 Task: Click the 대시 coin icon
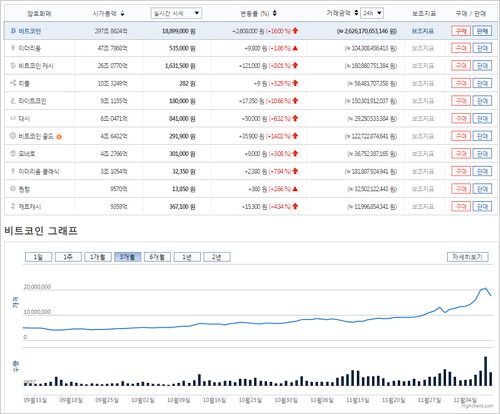[13, 118]
